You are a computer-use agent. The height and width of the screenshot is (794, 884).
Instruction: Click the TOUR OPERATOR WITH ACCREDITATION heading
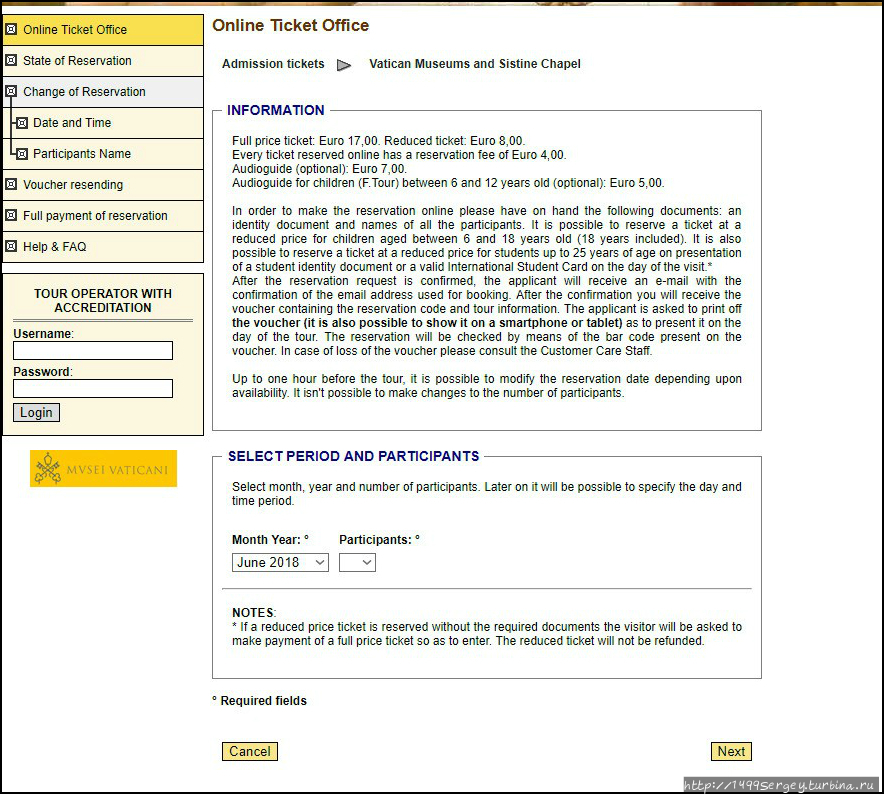[x=103, y=301]
